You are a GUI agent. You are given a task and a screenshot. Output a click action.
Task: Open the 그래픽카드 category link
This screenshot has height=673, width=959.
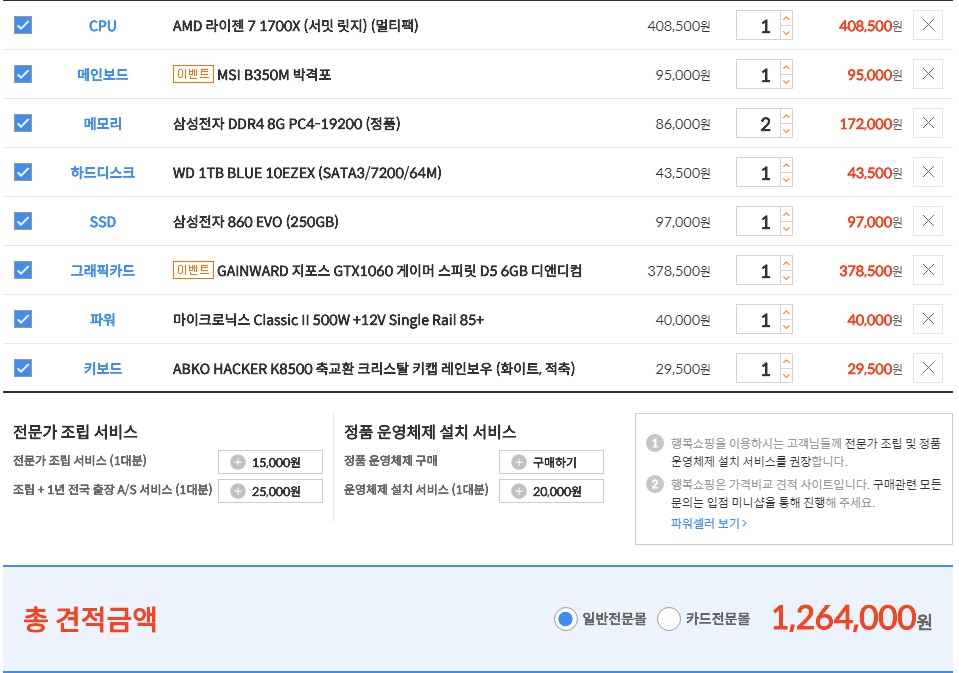tap(102, 270)
